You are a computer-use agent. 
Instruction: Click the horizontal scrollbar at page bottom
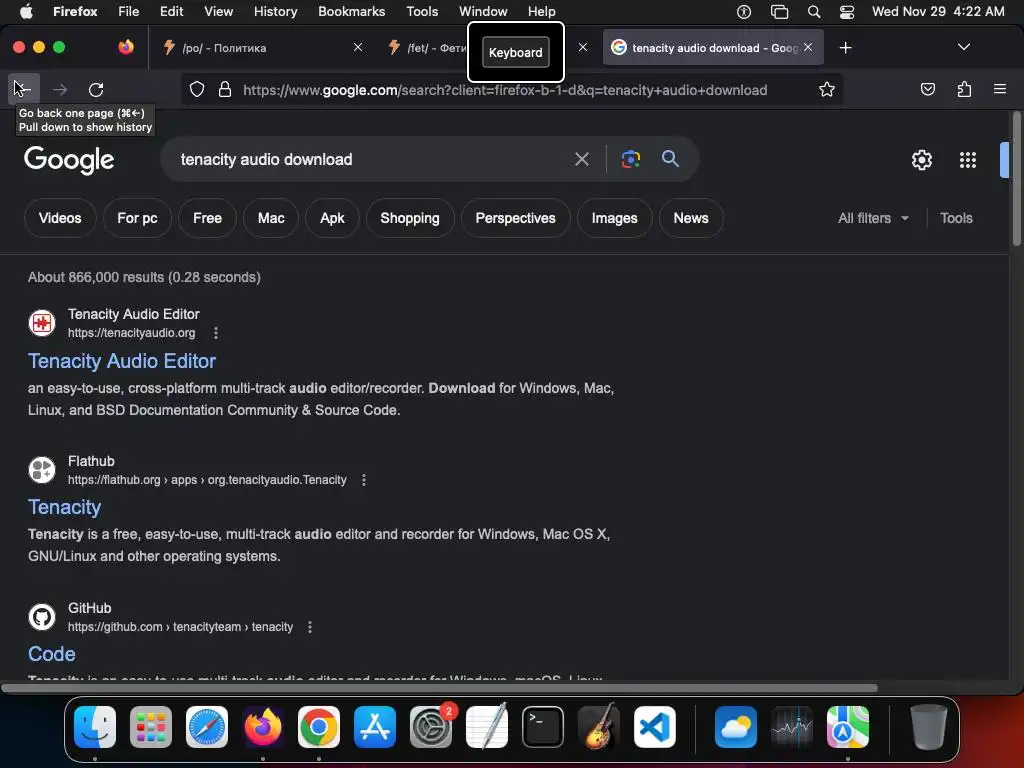[439, 688]
